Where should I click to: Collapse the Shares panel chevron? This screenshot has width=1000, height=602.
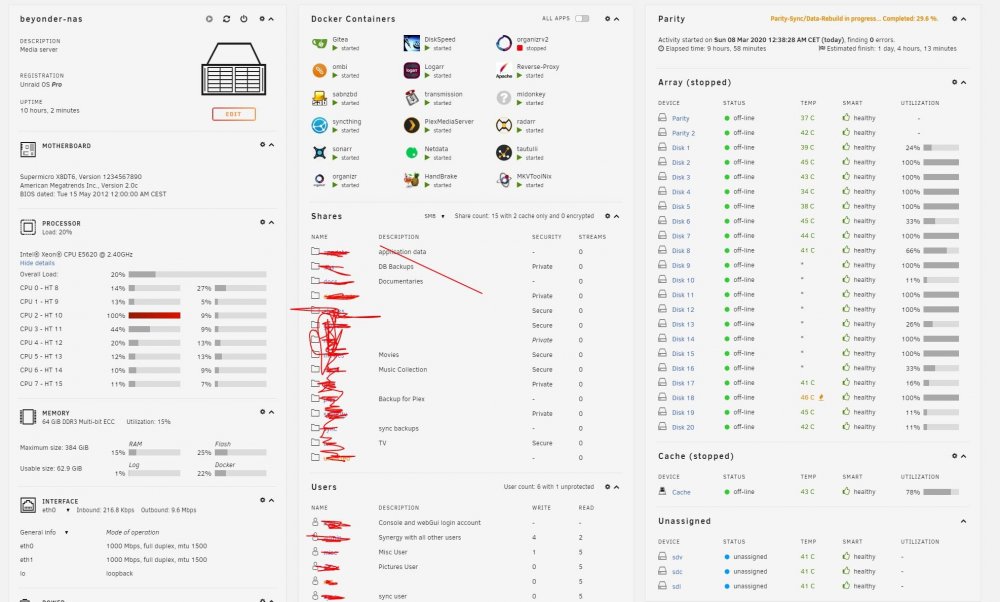pyautogui.click(x=616, y=216)
